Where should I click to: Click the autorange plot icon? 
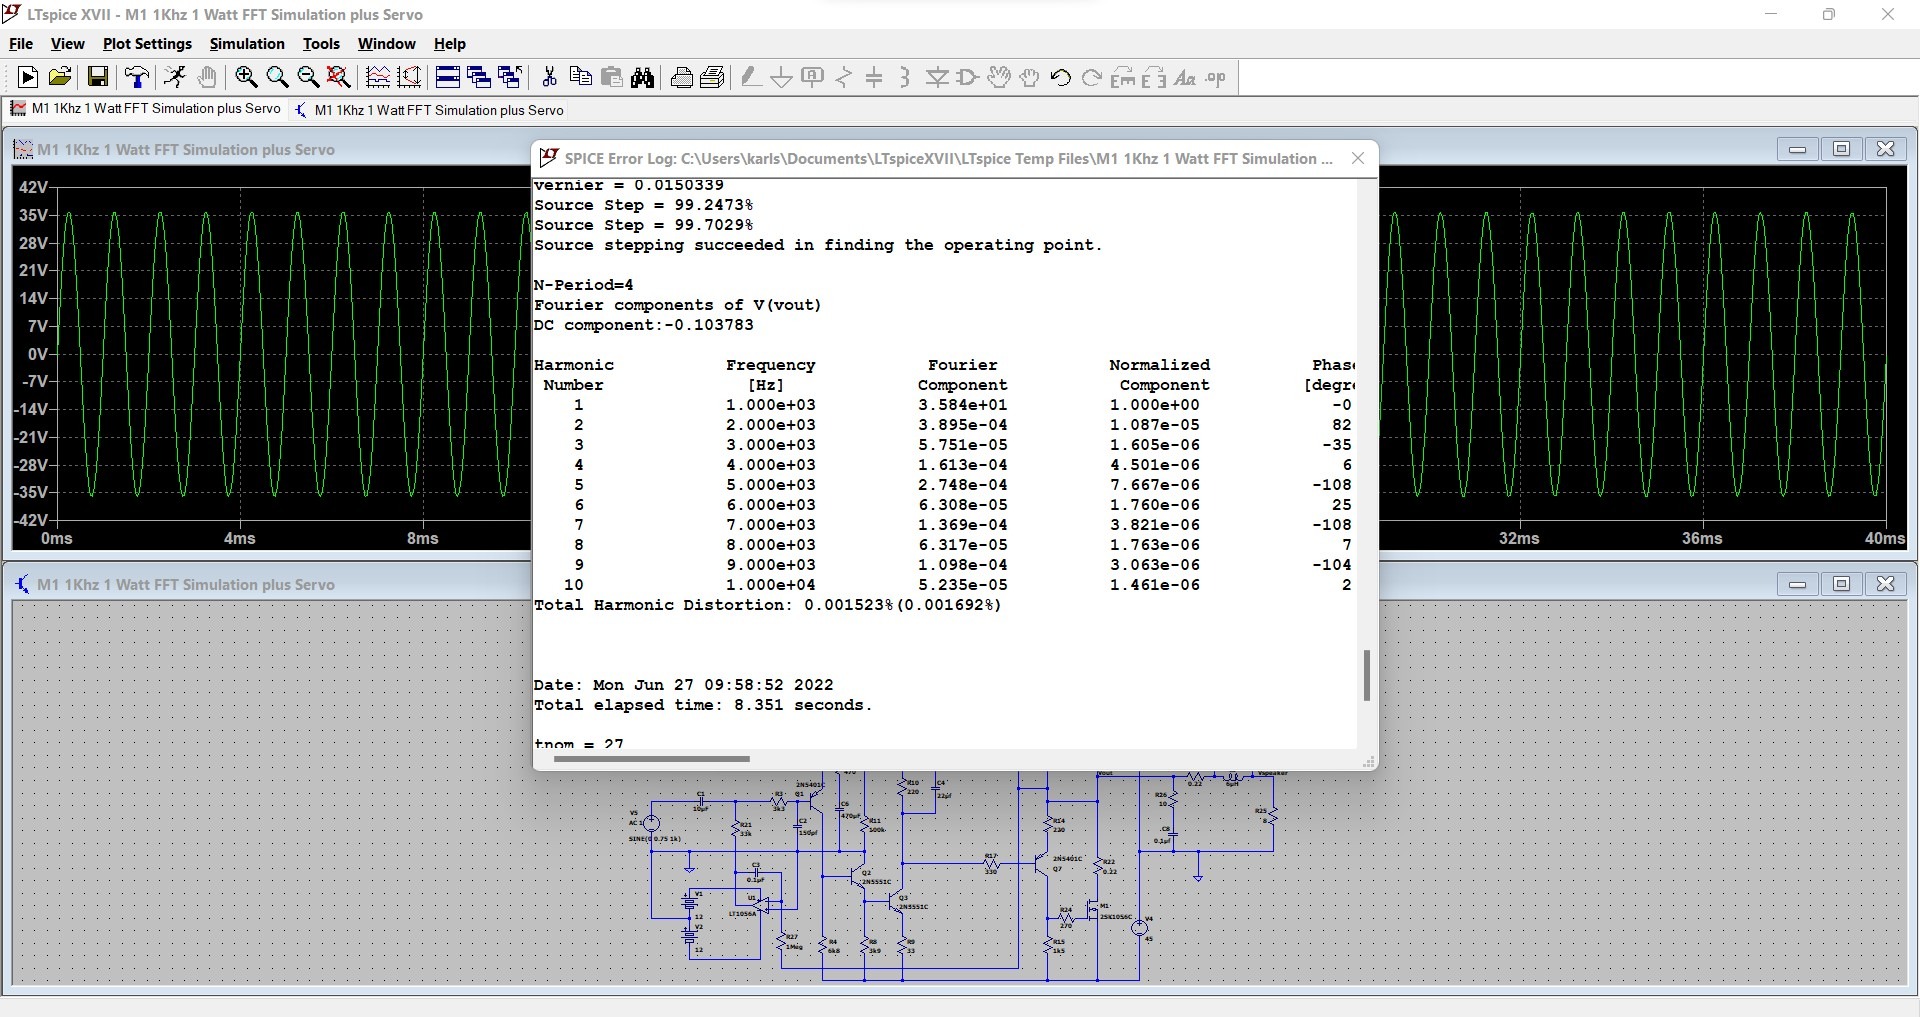[x=378, y=77]
